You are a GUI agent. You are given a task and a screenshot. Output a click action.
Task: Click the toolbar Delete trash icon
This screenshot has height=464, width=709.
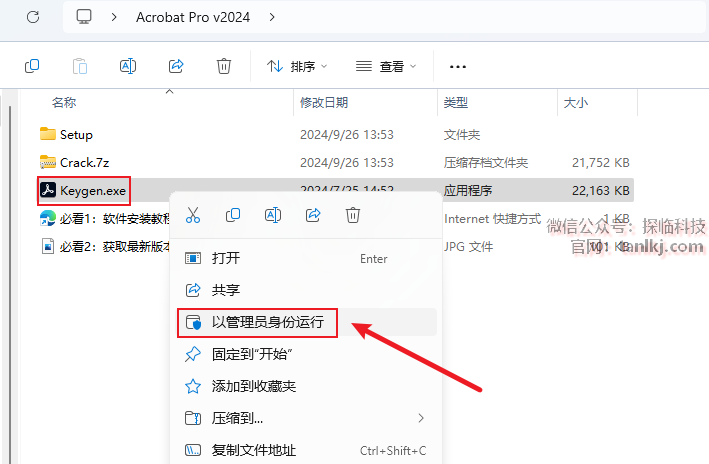click(x=224, y=66)
